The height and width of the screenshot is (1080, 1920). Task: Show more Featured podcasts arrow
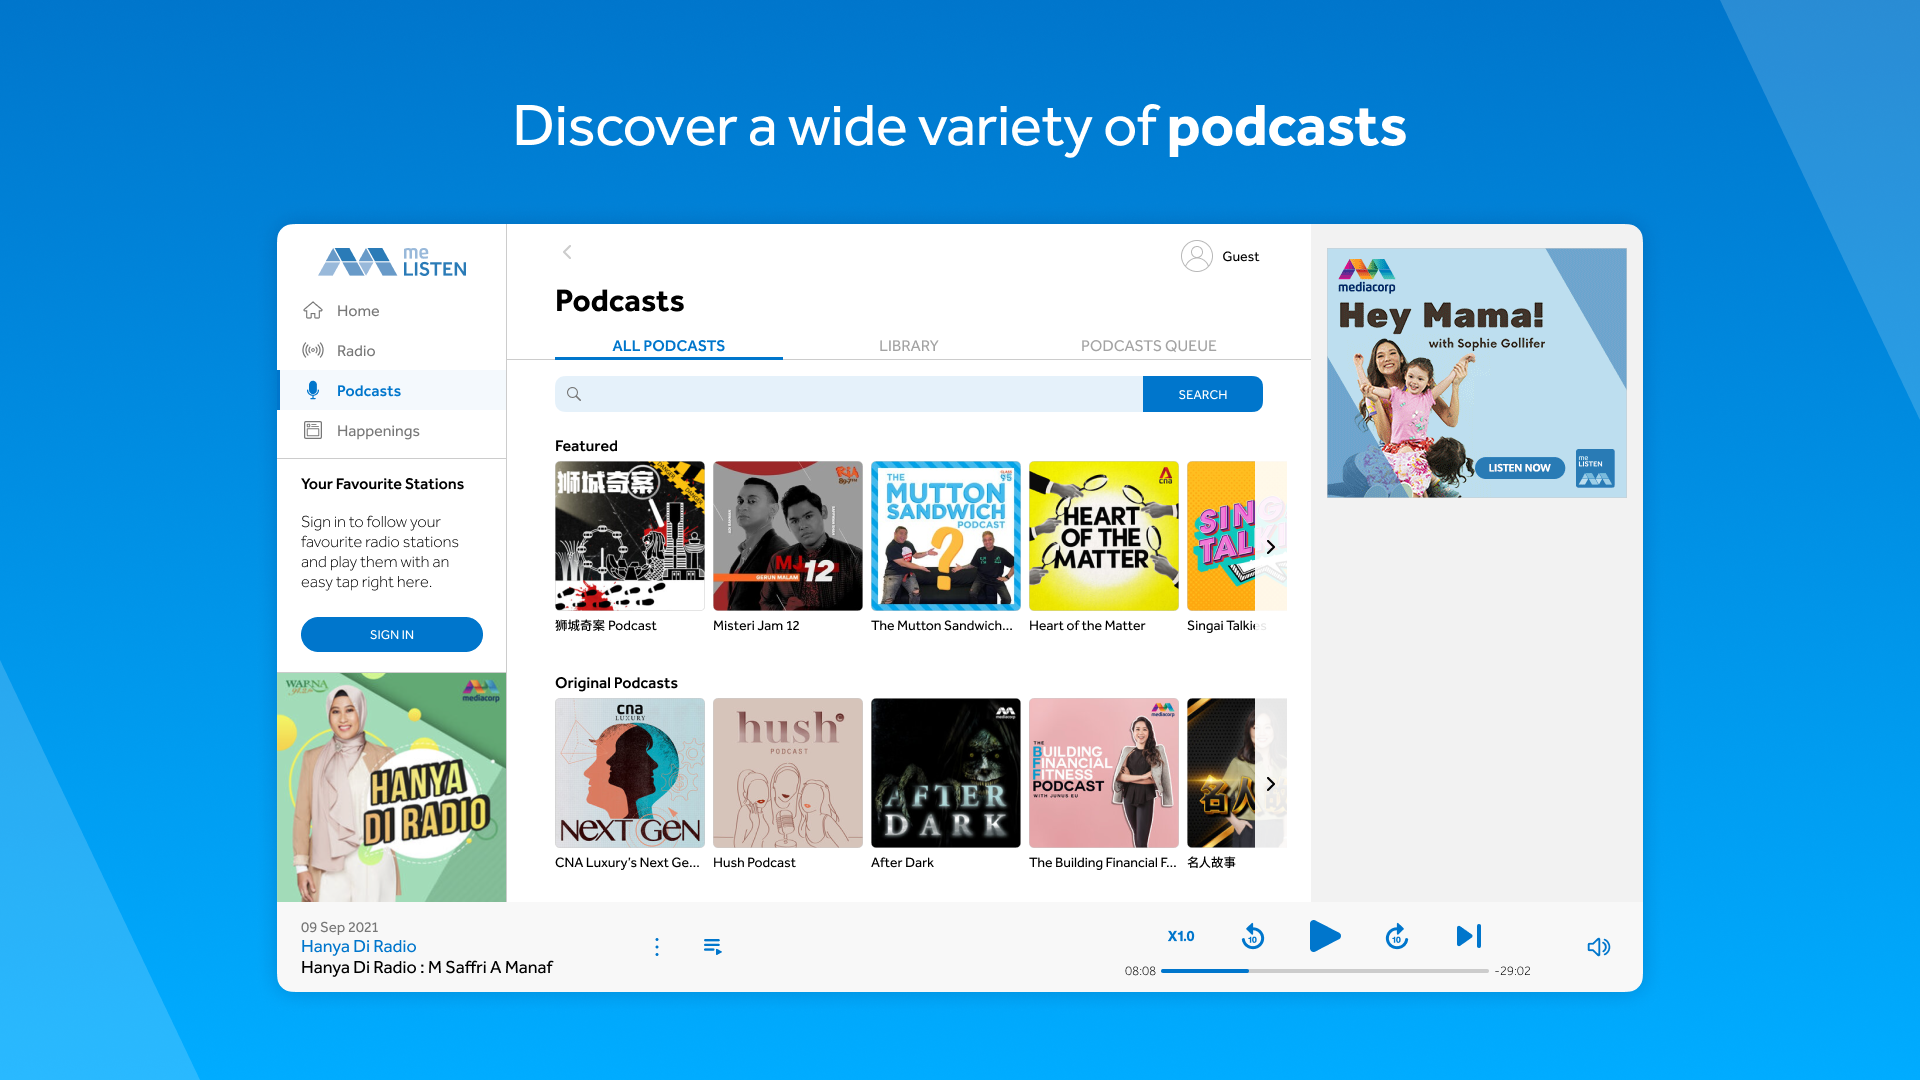tap(1270, 547)
